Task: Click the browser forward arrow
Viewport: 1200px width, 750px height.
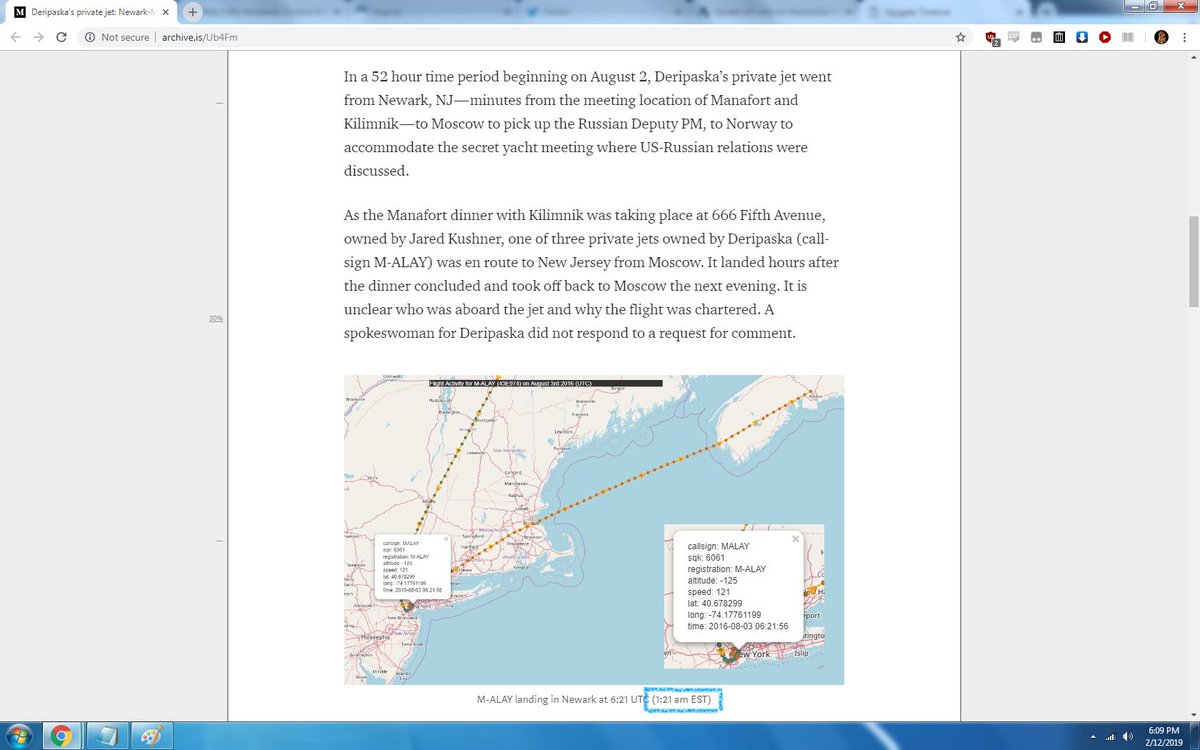Action: [39, 37]
